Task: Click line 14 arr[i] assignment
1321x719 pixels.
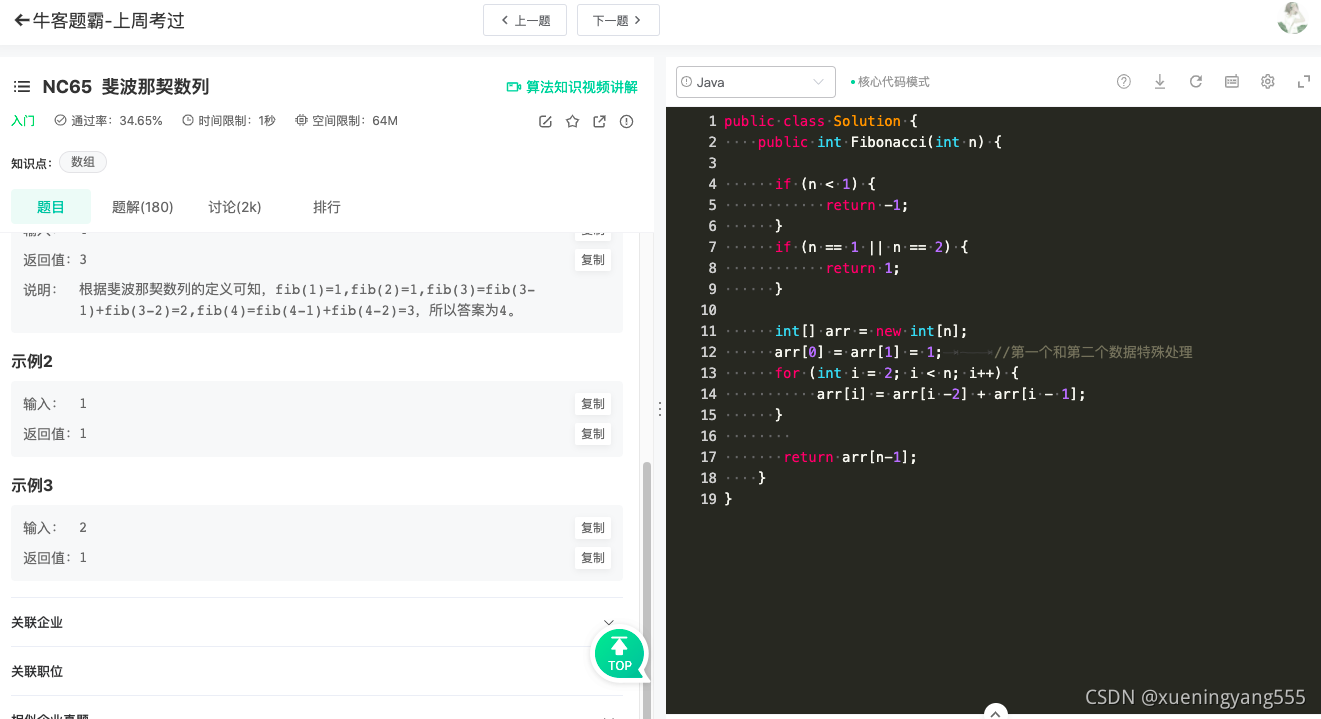Action: tap(951, 394)
